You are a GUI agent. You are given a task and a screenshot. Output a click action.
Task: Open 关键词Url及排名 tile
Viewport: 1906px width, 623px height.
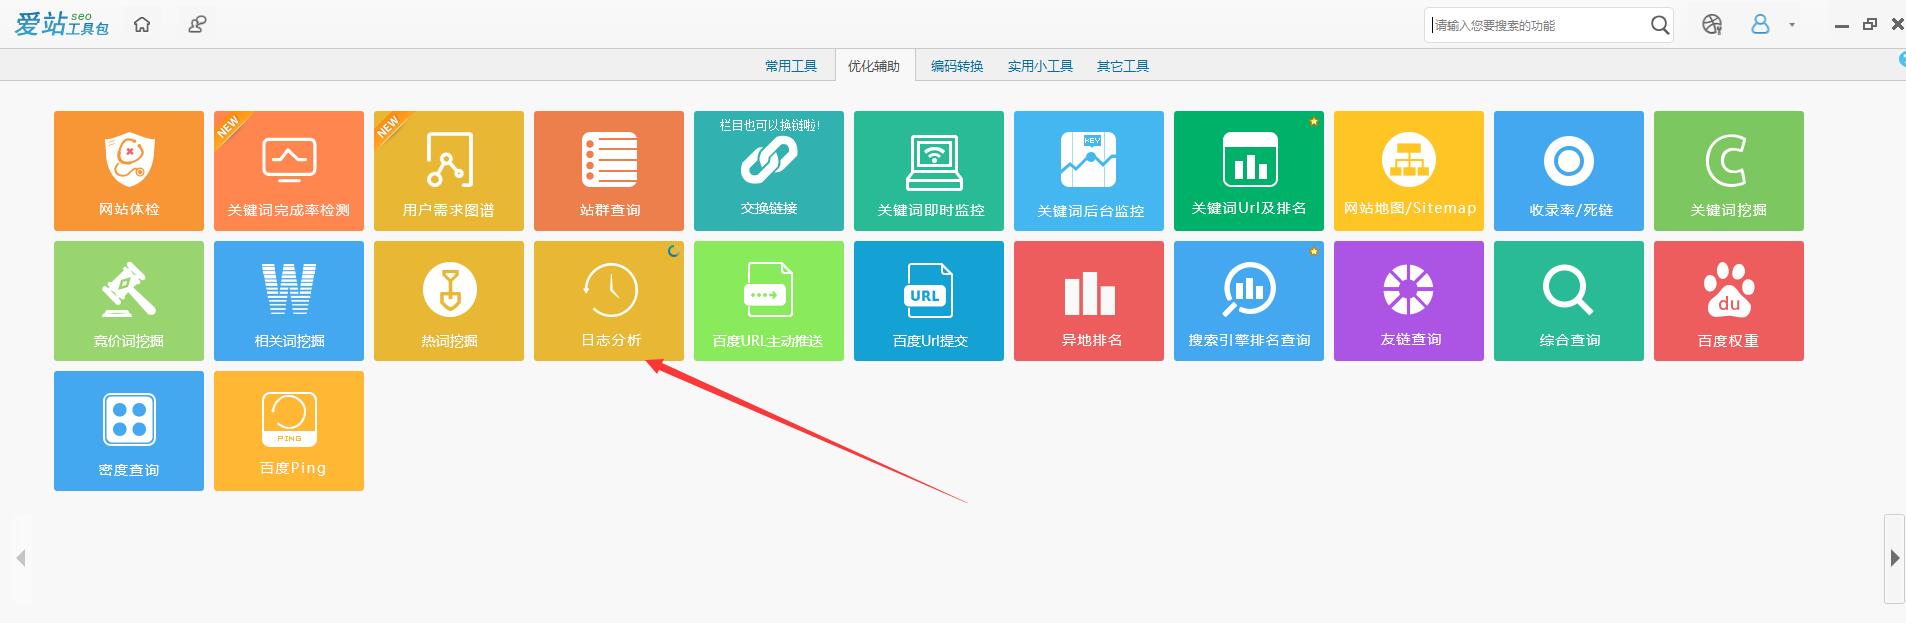[x=1249, y=171]
